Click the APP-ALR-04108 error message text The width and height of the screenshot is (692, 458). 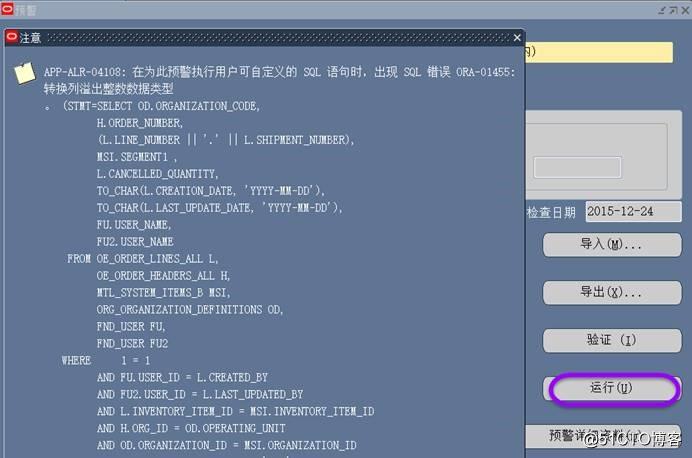pyautogui.click(x=279, y=72)
